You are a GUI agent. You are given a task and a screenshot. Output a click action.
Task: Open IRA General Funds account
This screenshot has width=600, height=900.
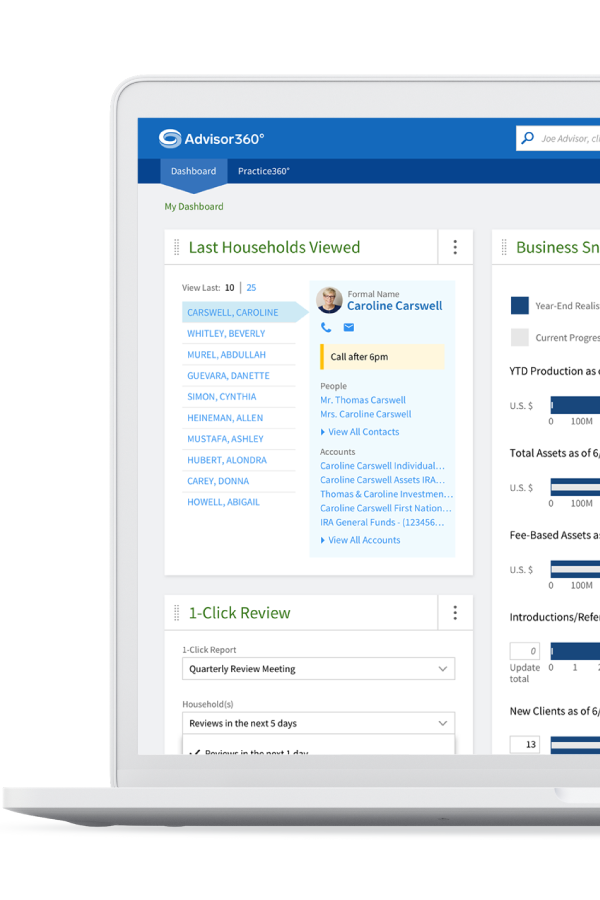(x=382, y=522)
